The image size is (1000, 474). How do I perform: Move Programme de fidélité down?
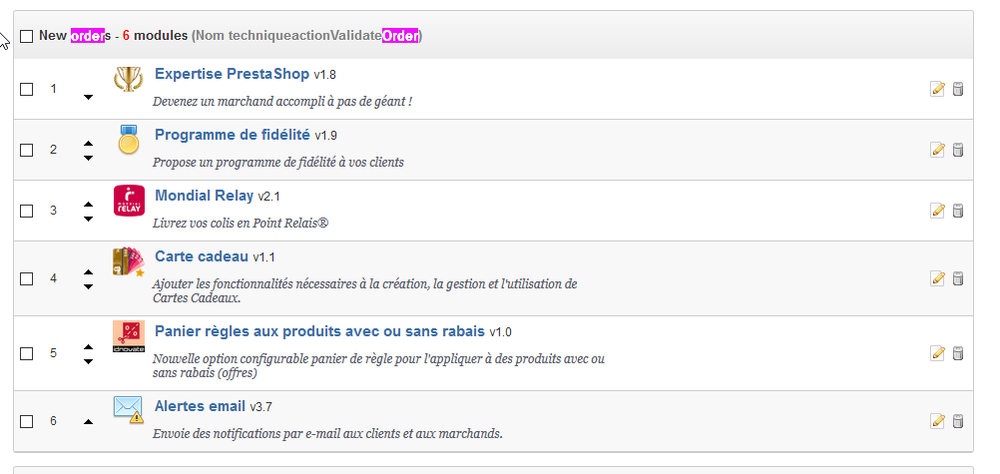coord(88,158)
